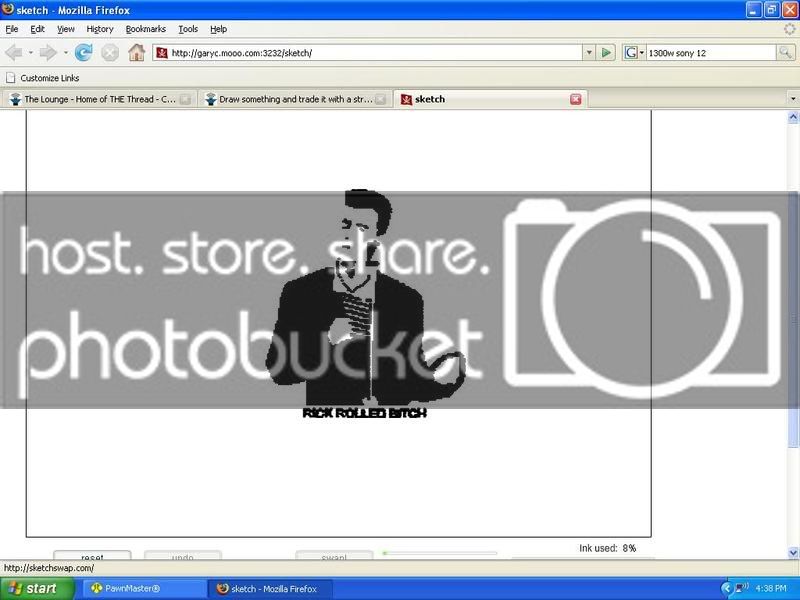Click the vertical scrollbar thumb
This screenshot has height=600, width=800.
793,319
